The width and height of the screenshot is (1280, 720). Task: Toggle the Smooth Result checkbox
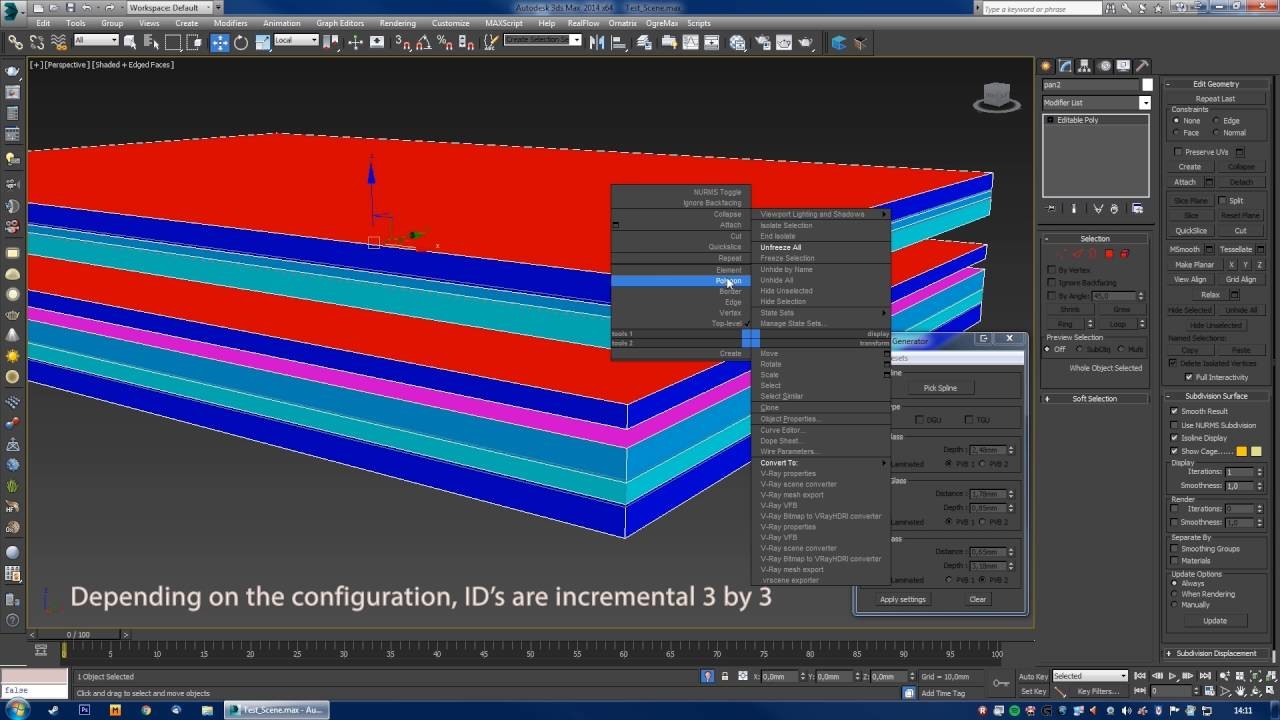(1175, 411)
